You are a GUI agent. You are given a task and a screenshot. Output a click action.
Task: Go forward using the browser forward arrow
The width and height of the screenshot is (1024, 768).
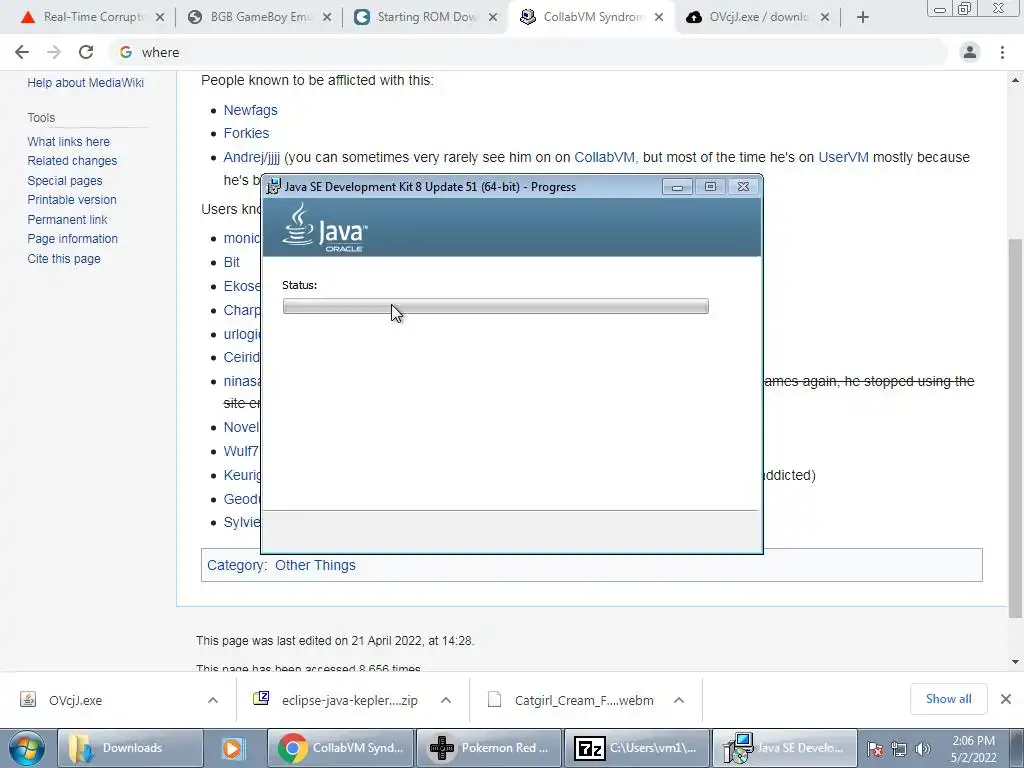point(54,52)
